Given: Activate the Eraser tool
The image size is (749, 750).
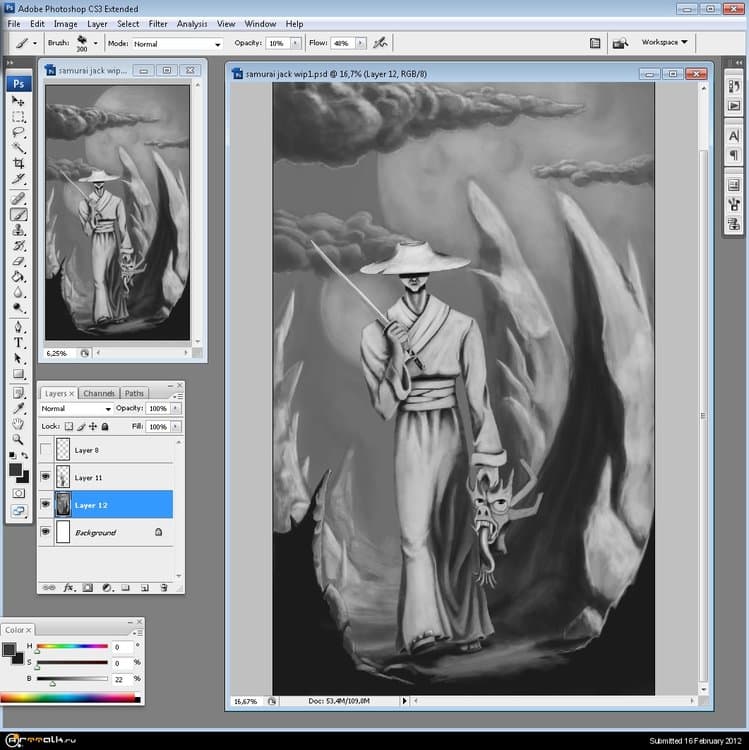Looking at the screenshot, I should 19,261.
